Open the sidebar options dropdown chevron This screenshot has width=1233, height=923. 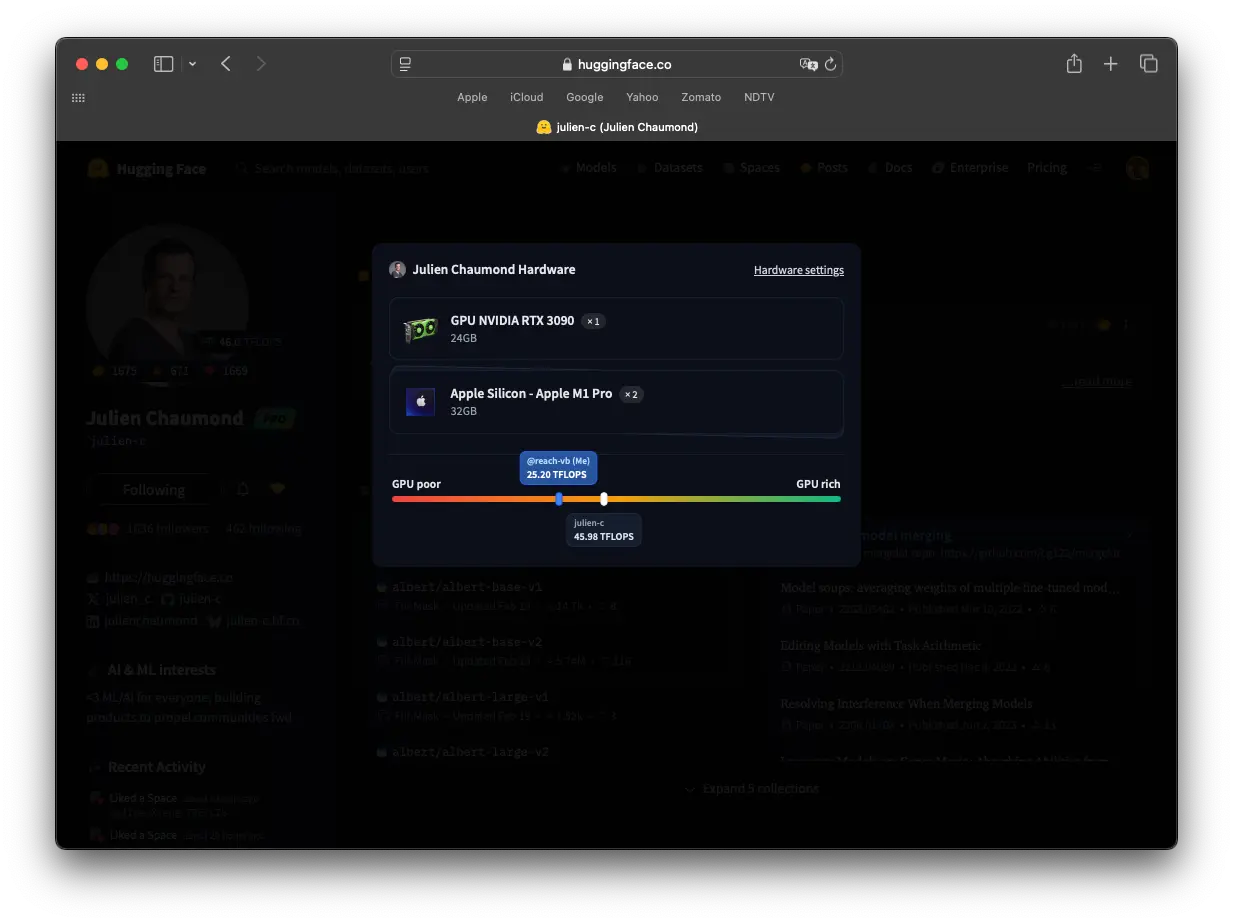click(x=192, y=64)
